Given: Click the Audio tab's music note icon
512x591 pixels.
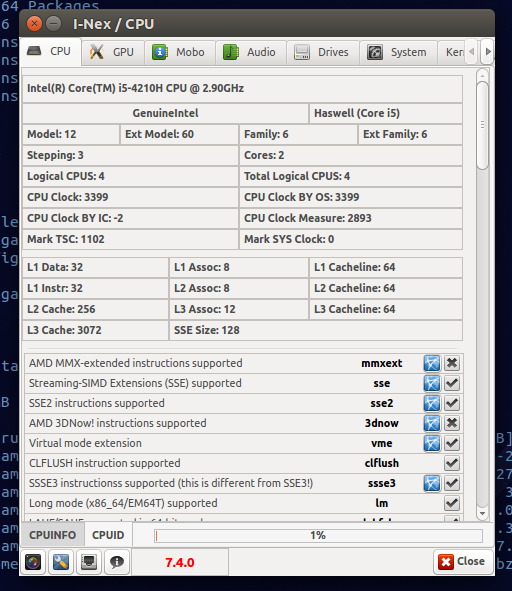Looking at the screenshot, I should tap(230, 52).
